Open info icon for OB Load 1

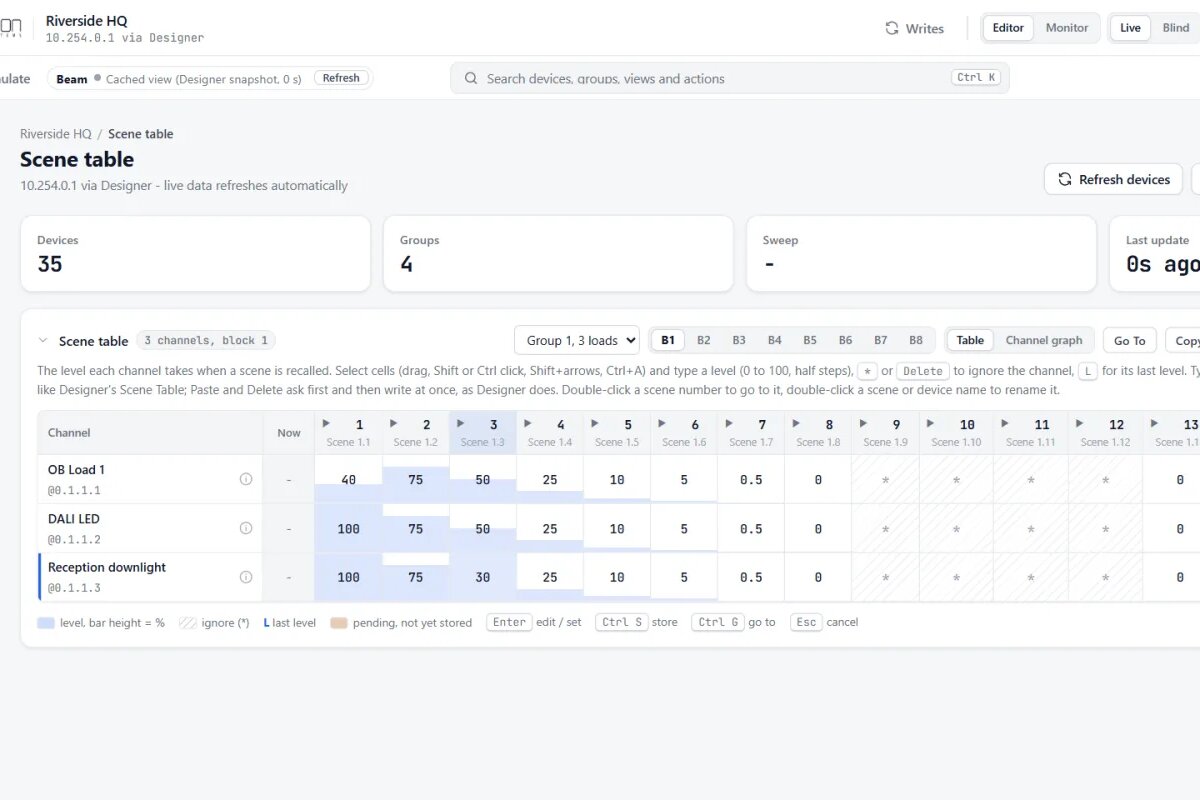(x=246, y=479)
